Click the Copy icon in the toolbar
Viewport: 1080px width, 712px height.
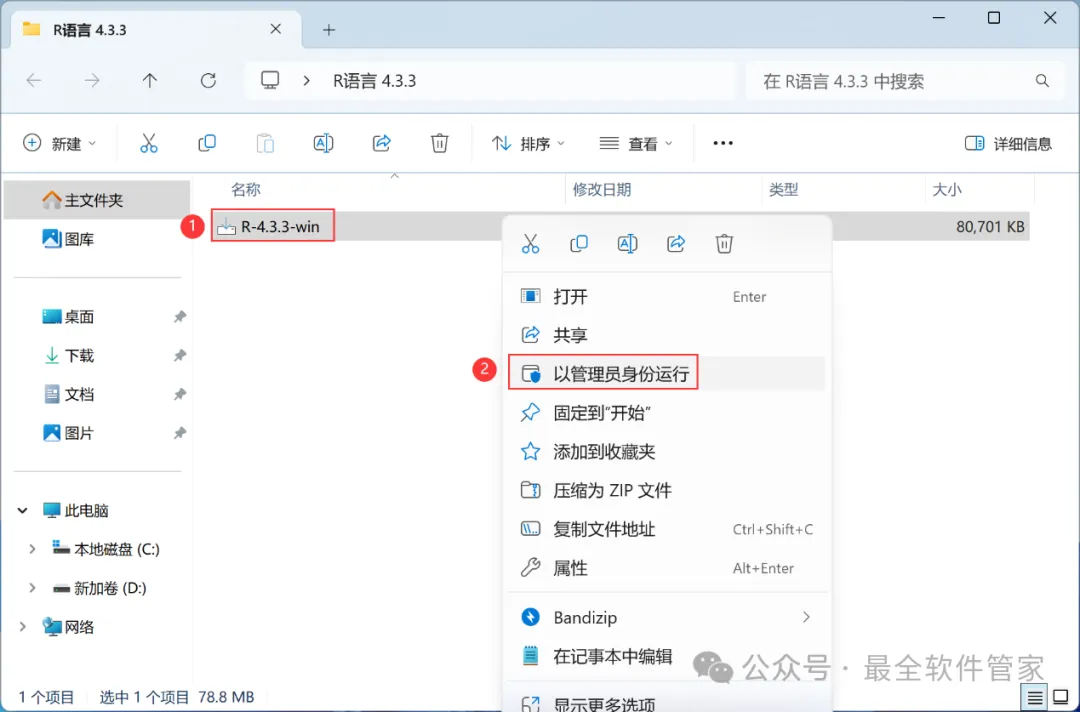(207, 143)
